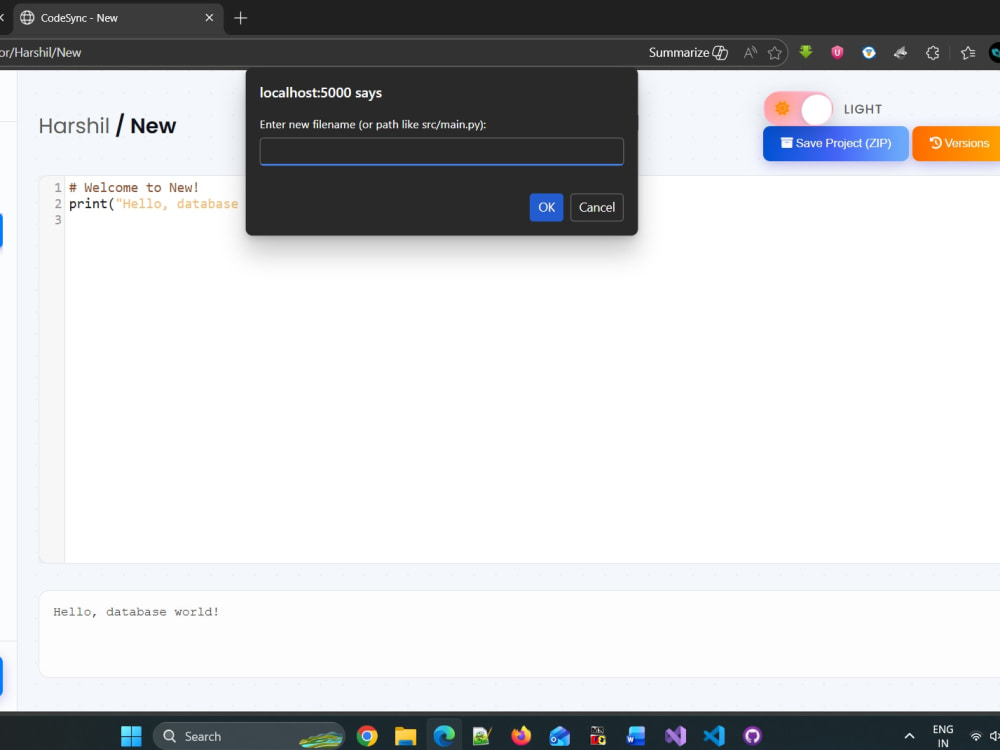Open Microsoft Edge from taskbar
This screenshot has height=750, width=1000.
point(444,736)
